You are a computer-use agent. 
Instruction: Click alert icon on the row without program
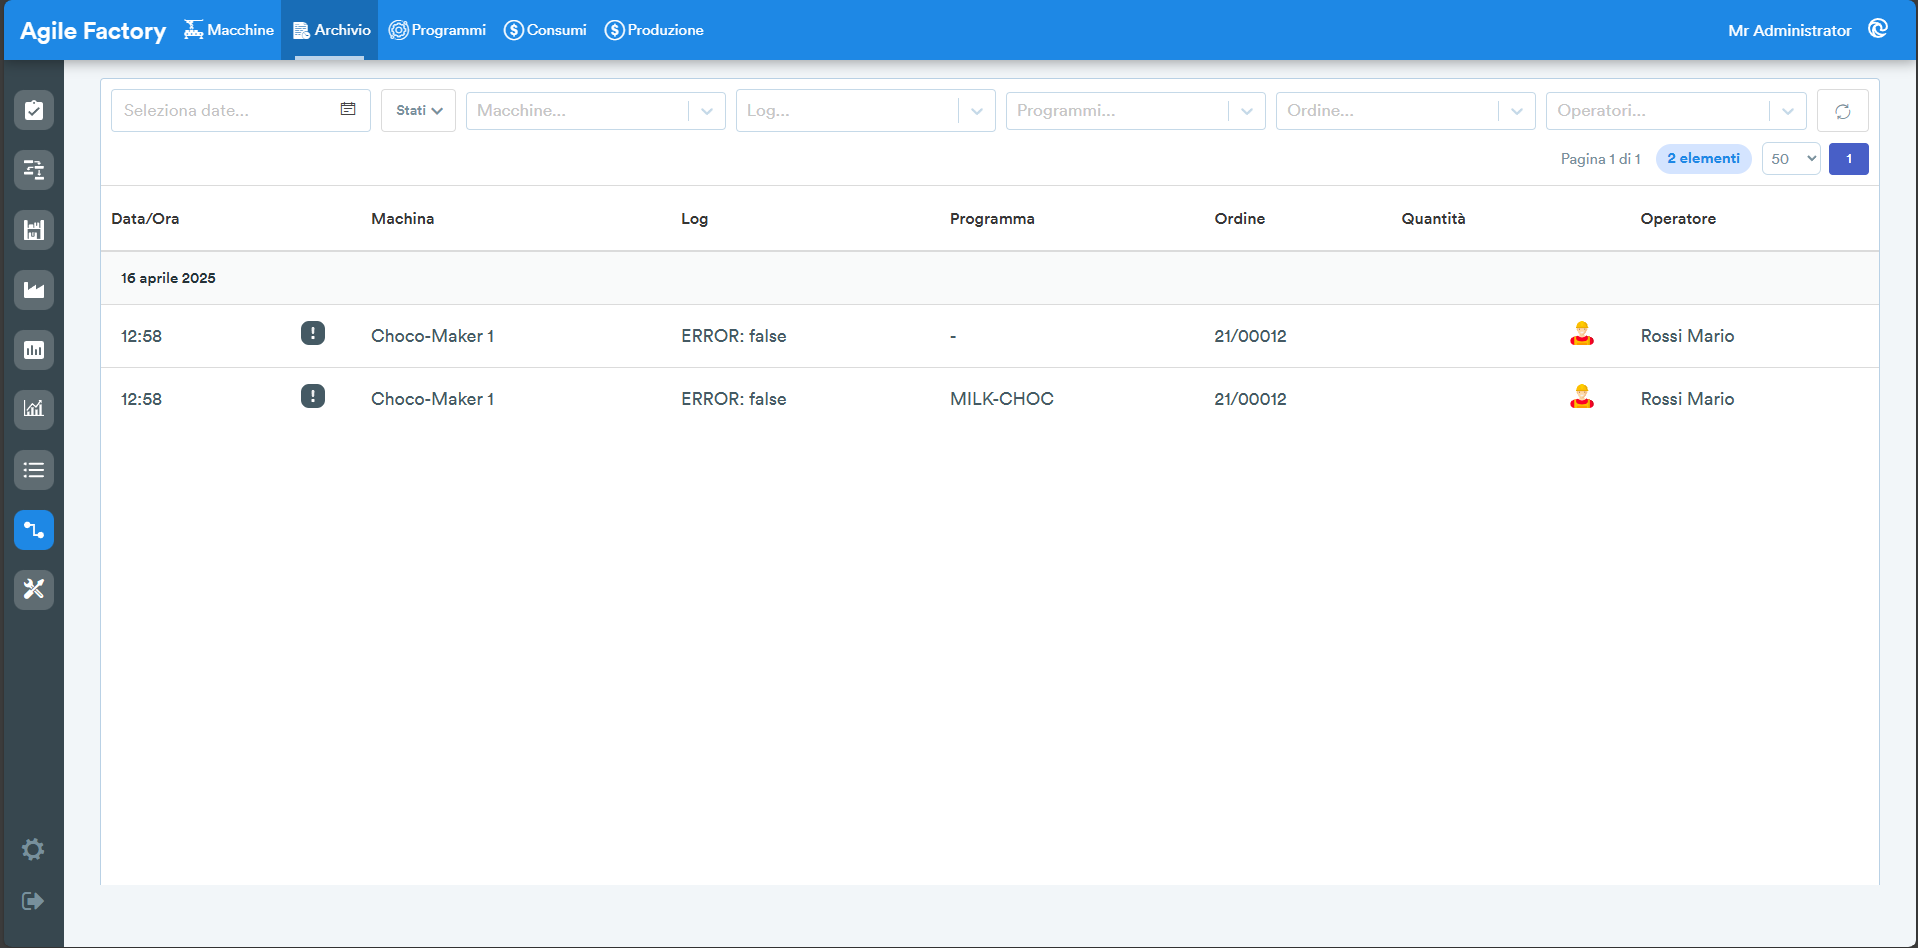(x=313, y=333)
